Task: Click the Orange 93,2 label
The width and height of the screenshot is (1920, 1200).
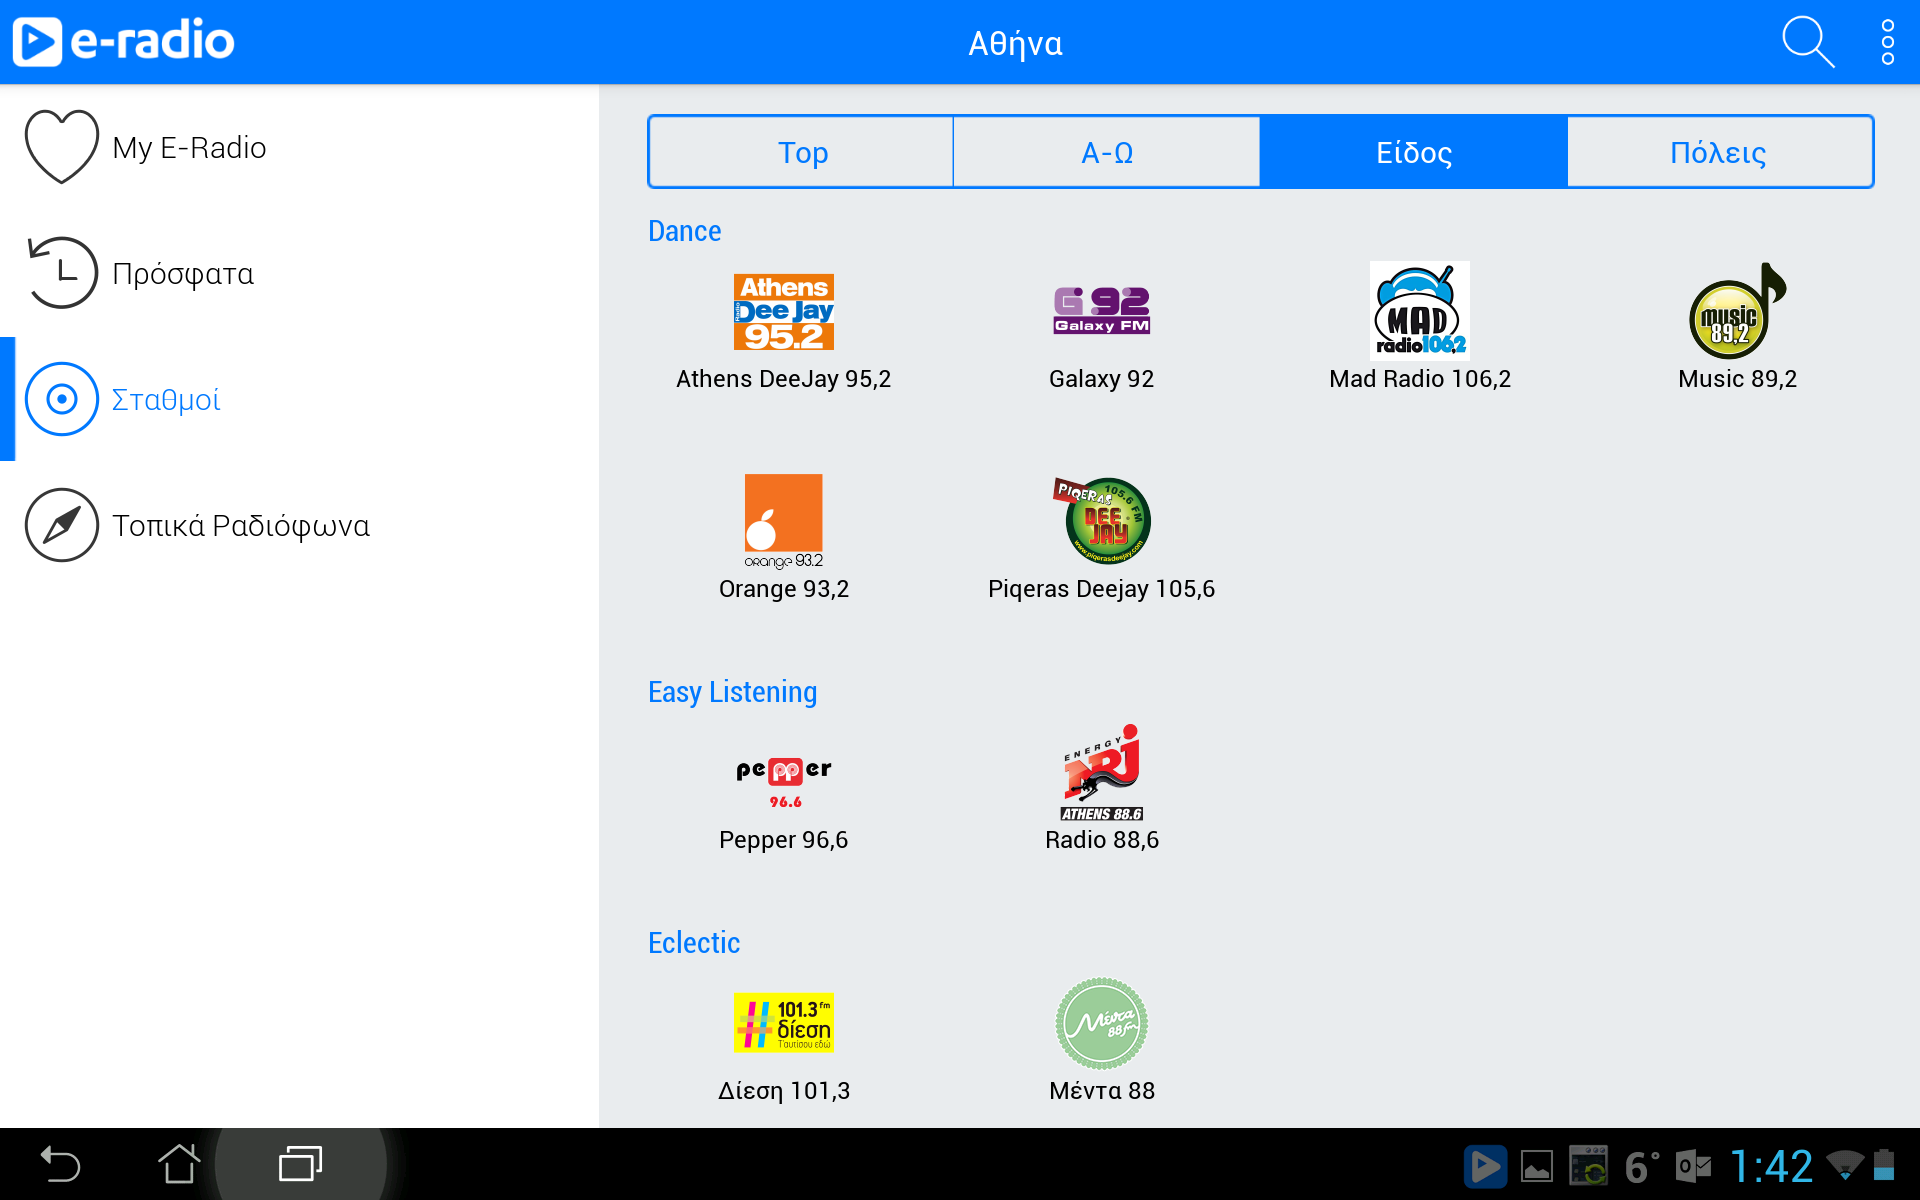Action: pyautogui.click(x=784, y=589)
